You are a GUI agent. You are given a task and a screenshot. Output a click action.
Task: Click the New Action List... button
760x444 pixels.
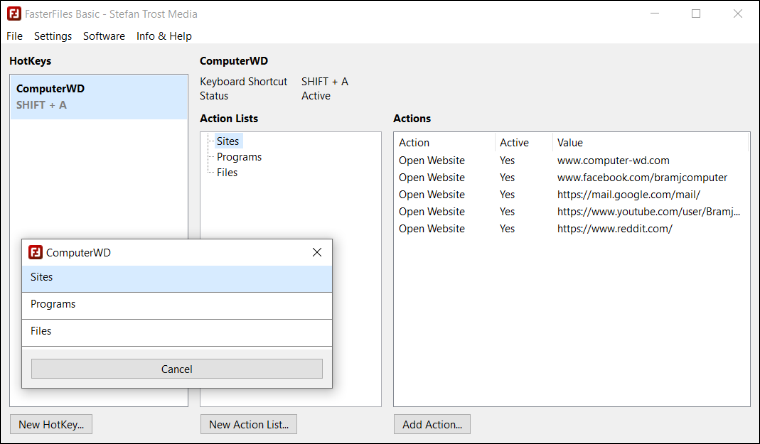coord(249,424)
